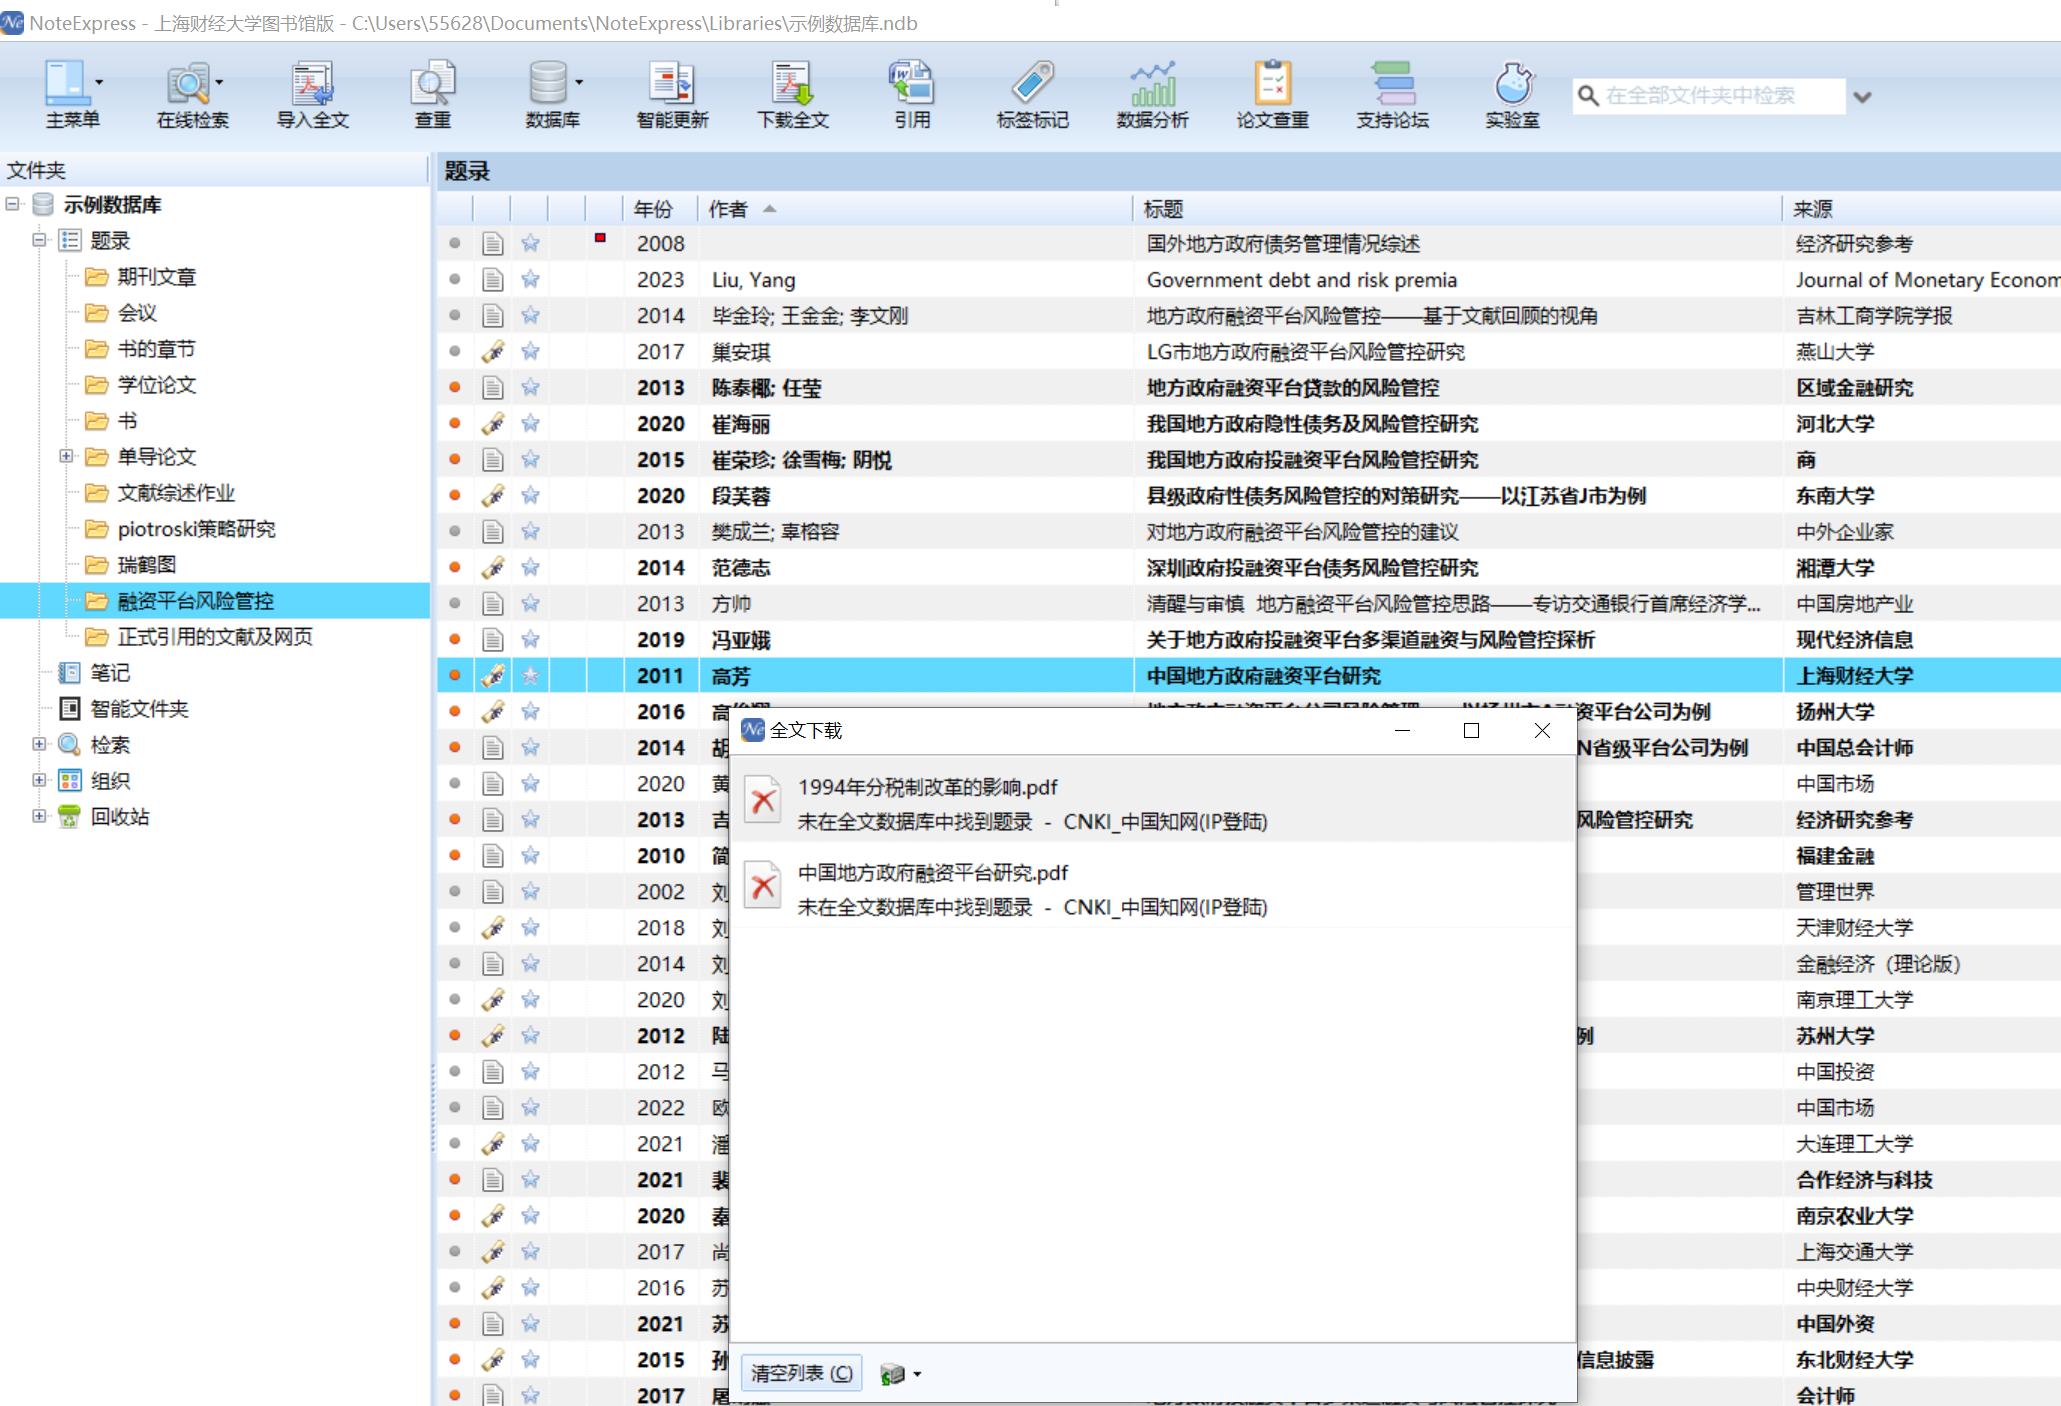2061x1406 pixels.
Task: Select the piotroski策略研究 folder
Action: point(196,529)
